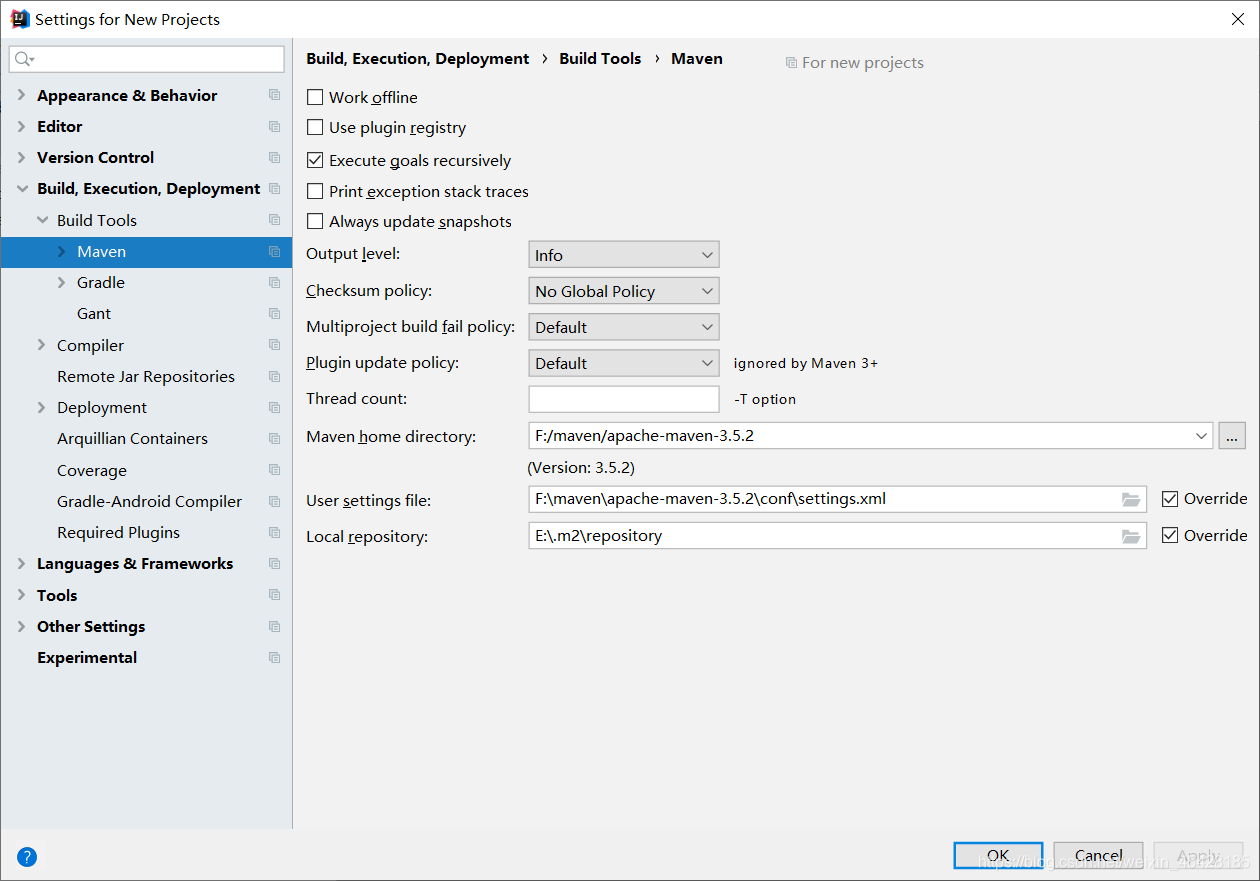Screen dimensions: 1260x881
Task: Click Build Tools in the breadcrumb
Action: click(600, 58)
